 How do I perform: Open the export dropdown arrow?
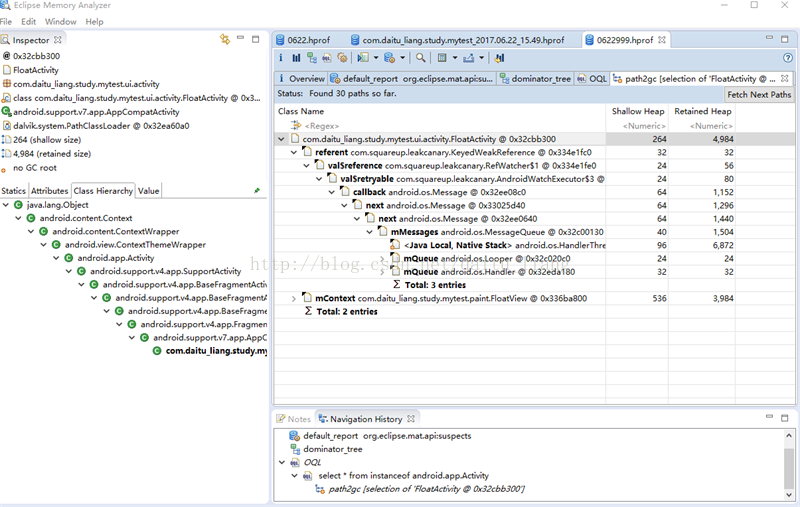481,58
